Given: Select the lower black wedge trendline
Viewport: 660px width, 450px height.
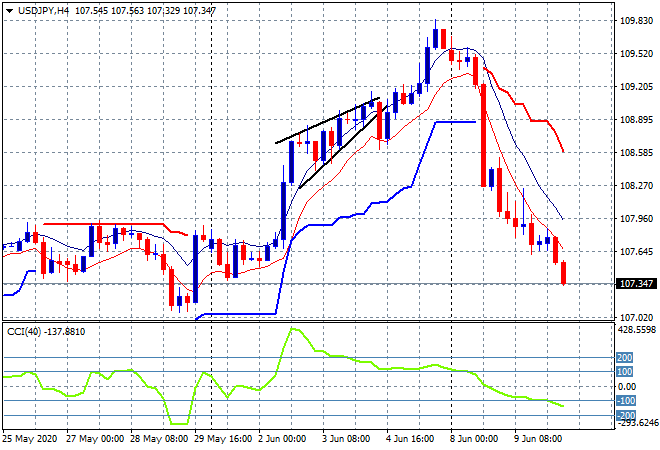Looking at the screenshot, I should pos(343,146).
